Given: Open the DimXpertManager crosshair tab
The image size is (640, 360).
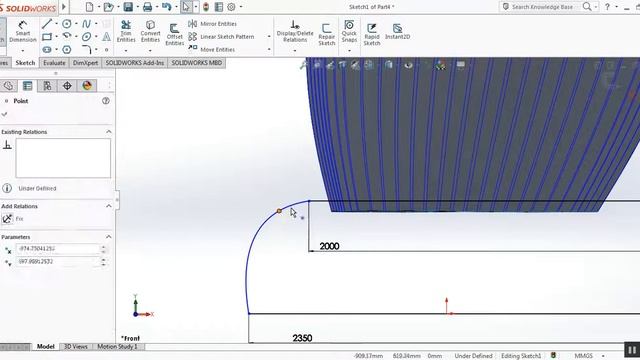Looking at the screenshot, I should point(67,86).
